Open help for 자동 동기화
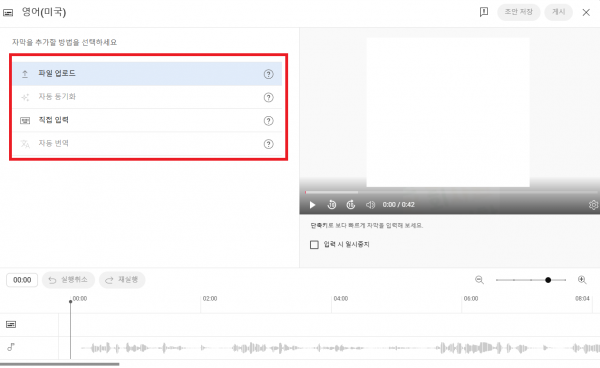Image resolution: width=600 pixels, height=368 pixels. (x=269, y=98)
